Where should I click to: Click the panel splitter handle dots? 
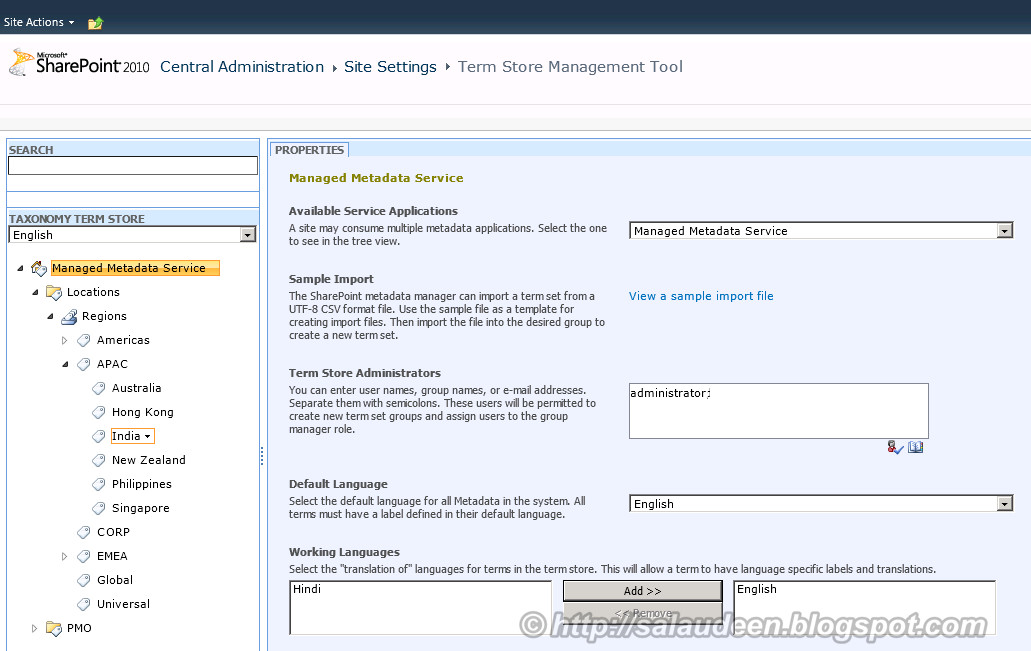tap(262, 456)
